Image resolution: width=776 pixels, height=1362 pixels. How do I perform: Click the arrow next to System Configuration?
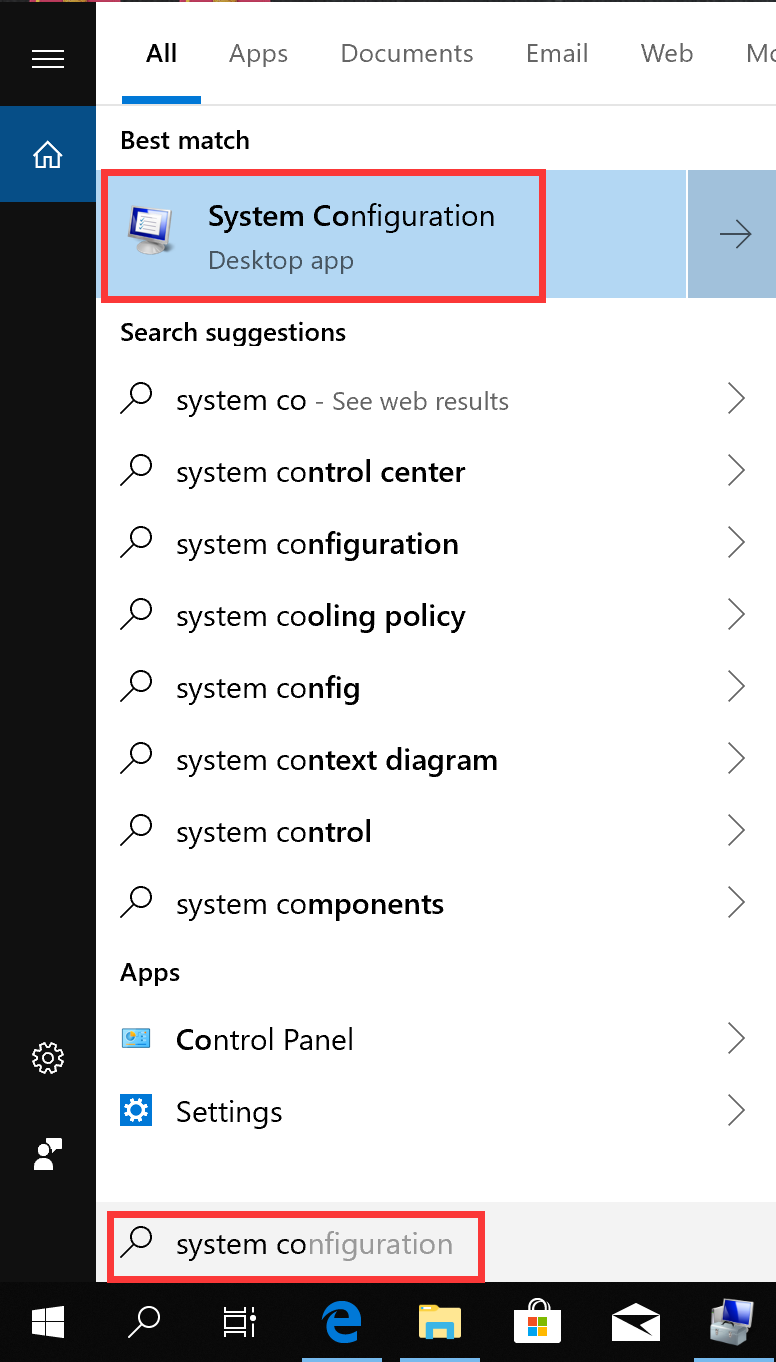pyautogui.click(x=734, y=233)
